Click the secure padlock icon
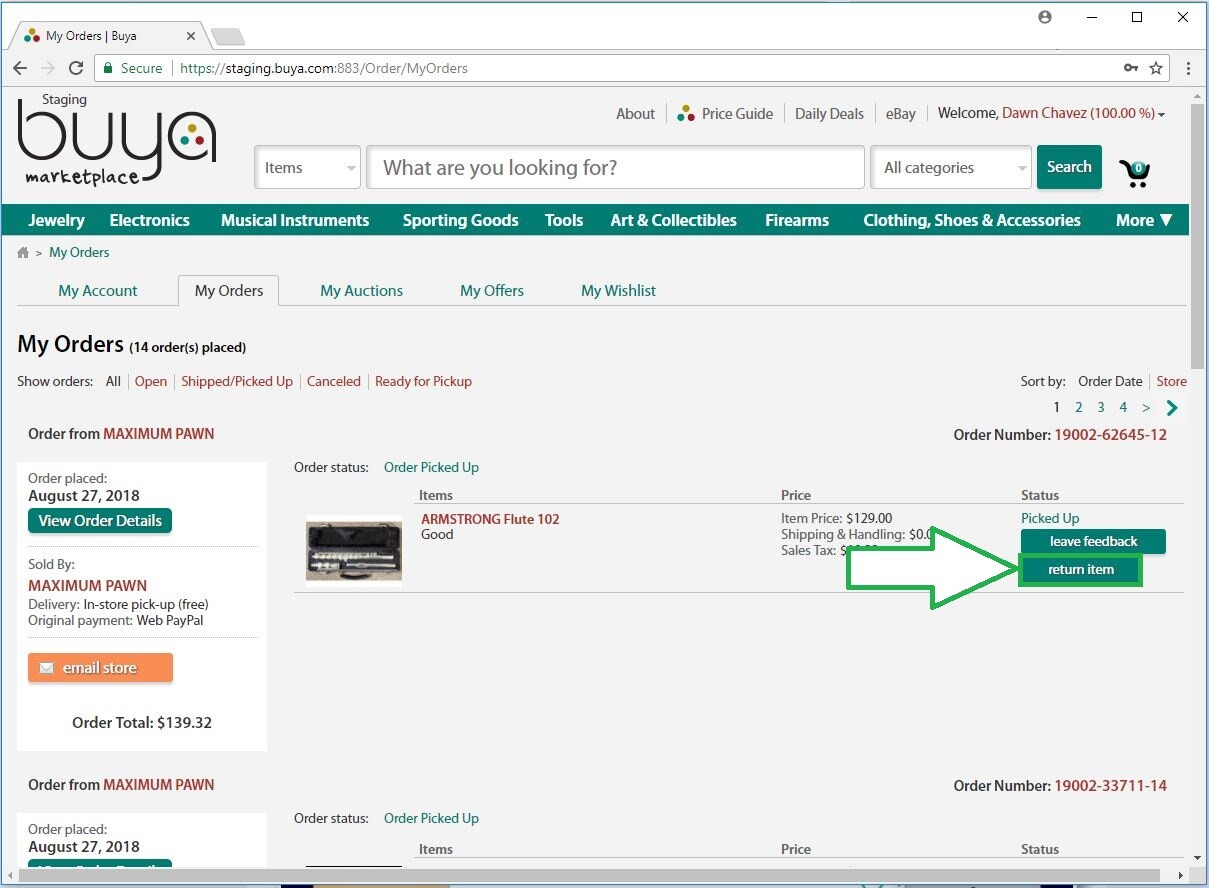This screenshot has width=1209, height=888. (108, 68)
